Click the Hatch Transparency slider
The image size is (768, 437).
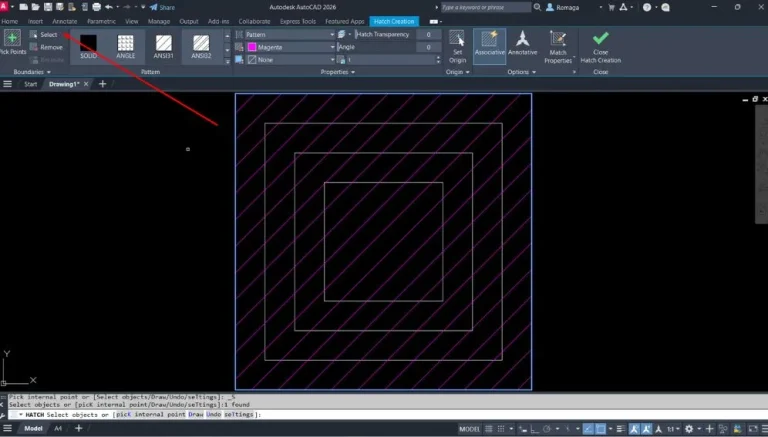[384, 35]
